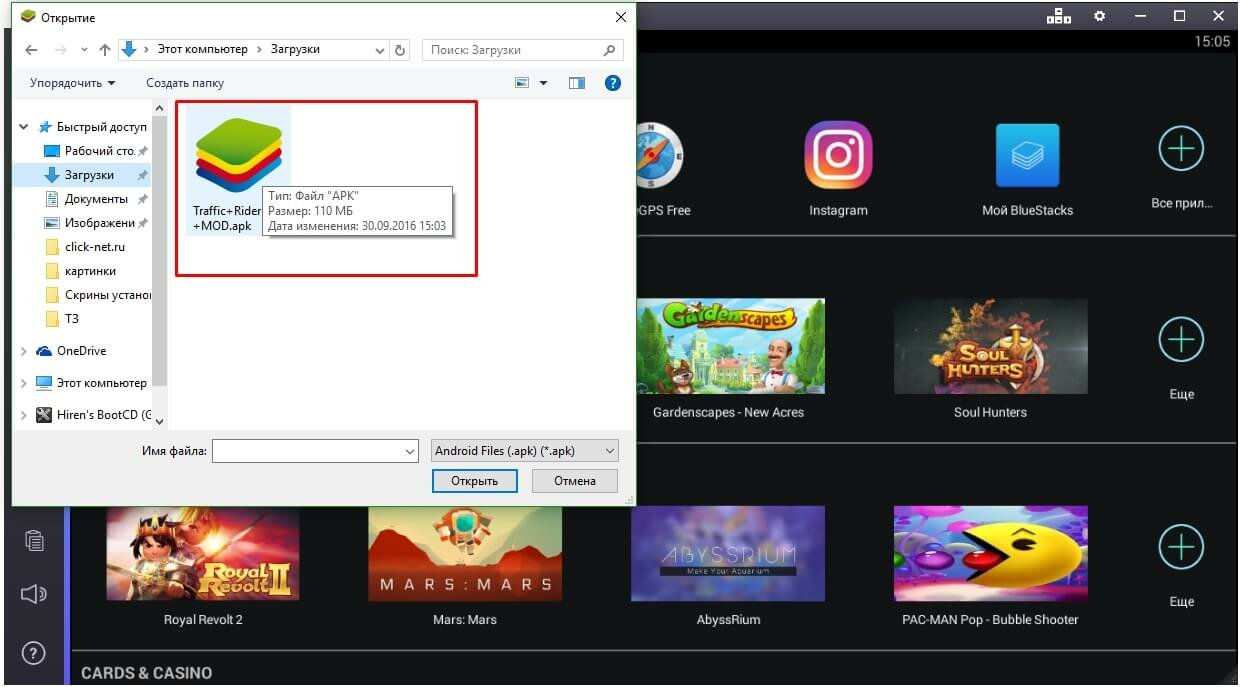Image resolution: width=1241 pixels, height=687 pixels.
Task: Open BlueStacks help question mark icon
Action: 33,653
